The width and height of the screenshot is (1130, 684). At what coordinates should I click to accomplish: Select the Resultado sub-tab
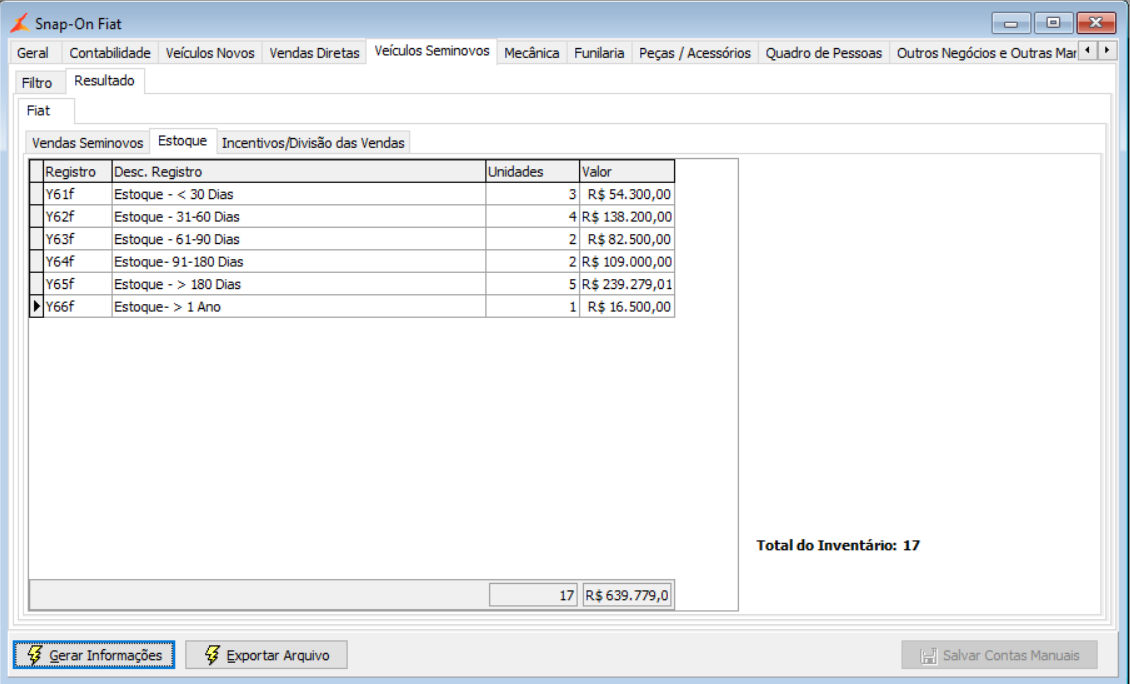[x=104, y=81]
